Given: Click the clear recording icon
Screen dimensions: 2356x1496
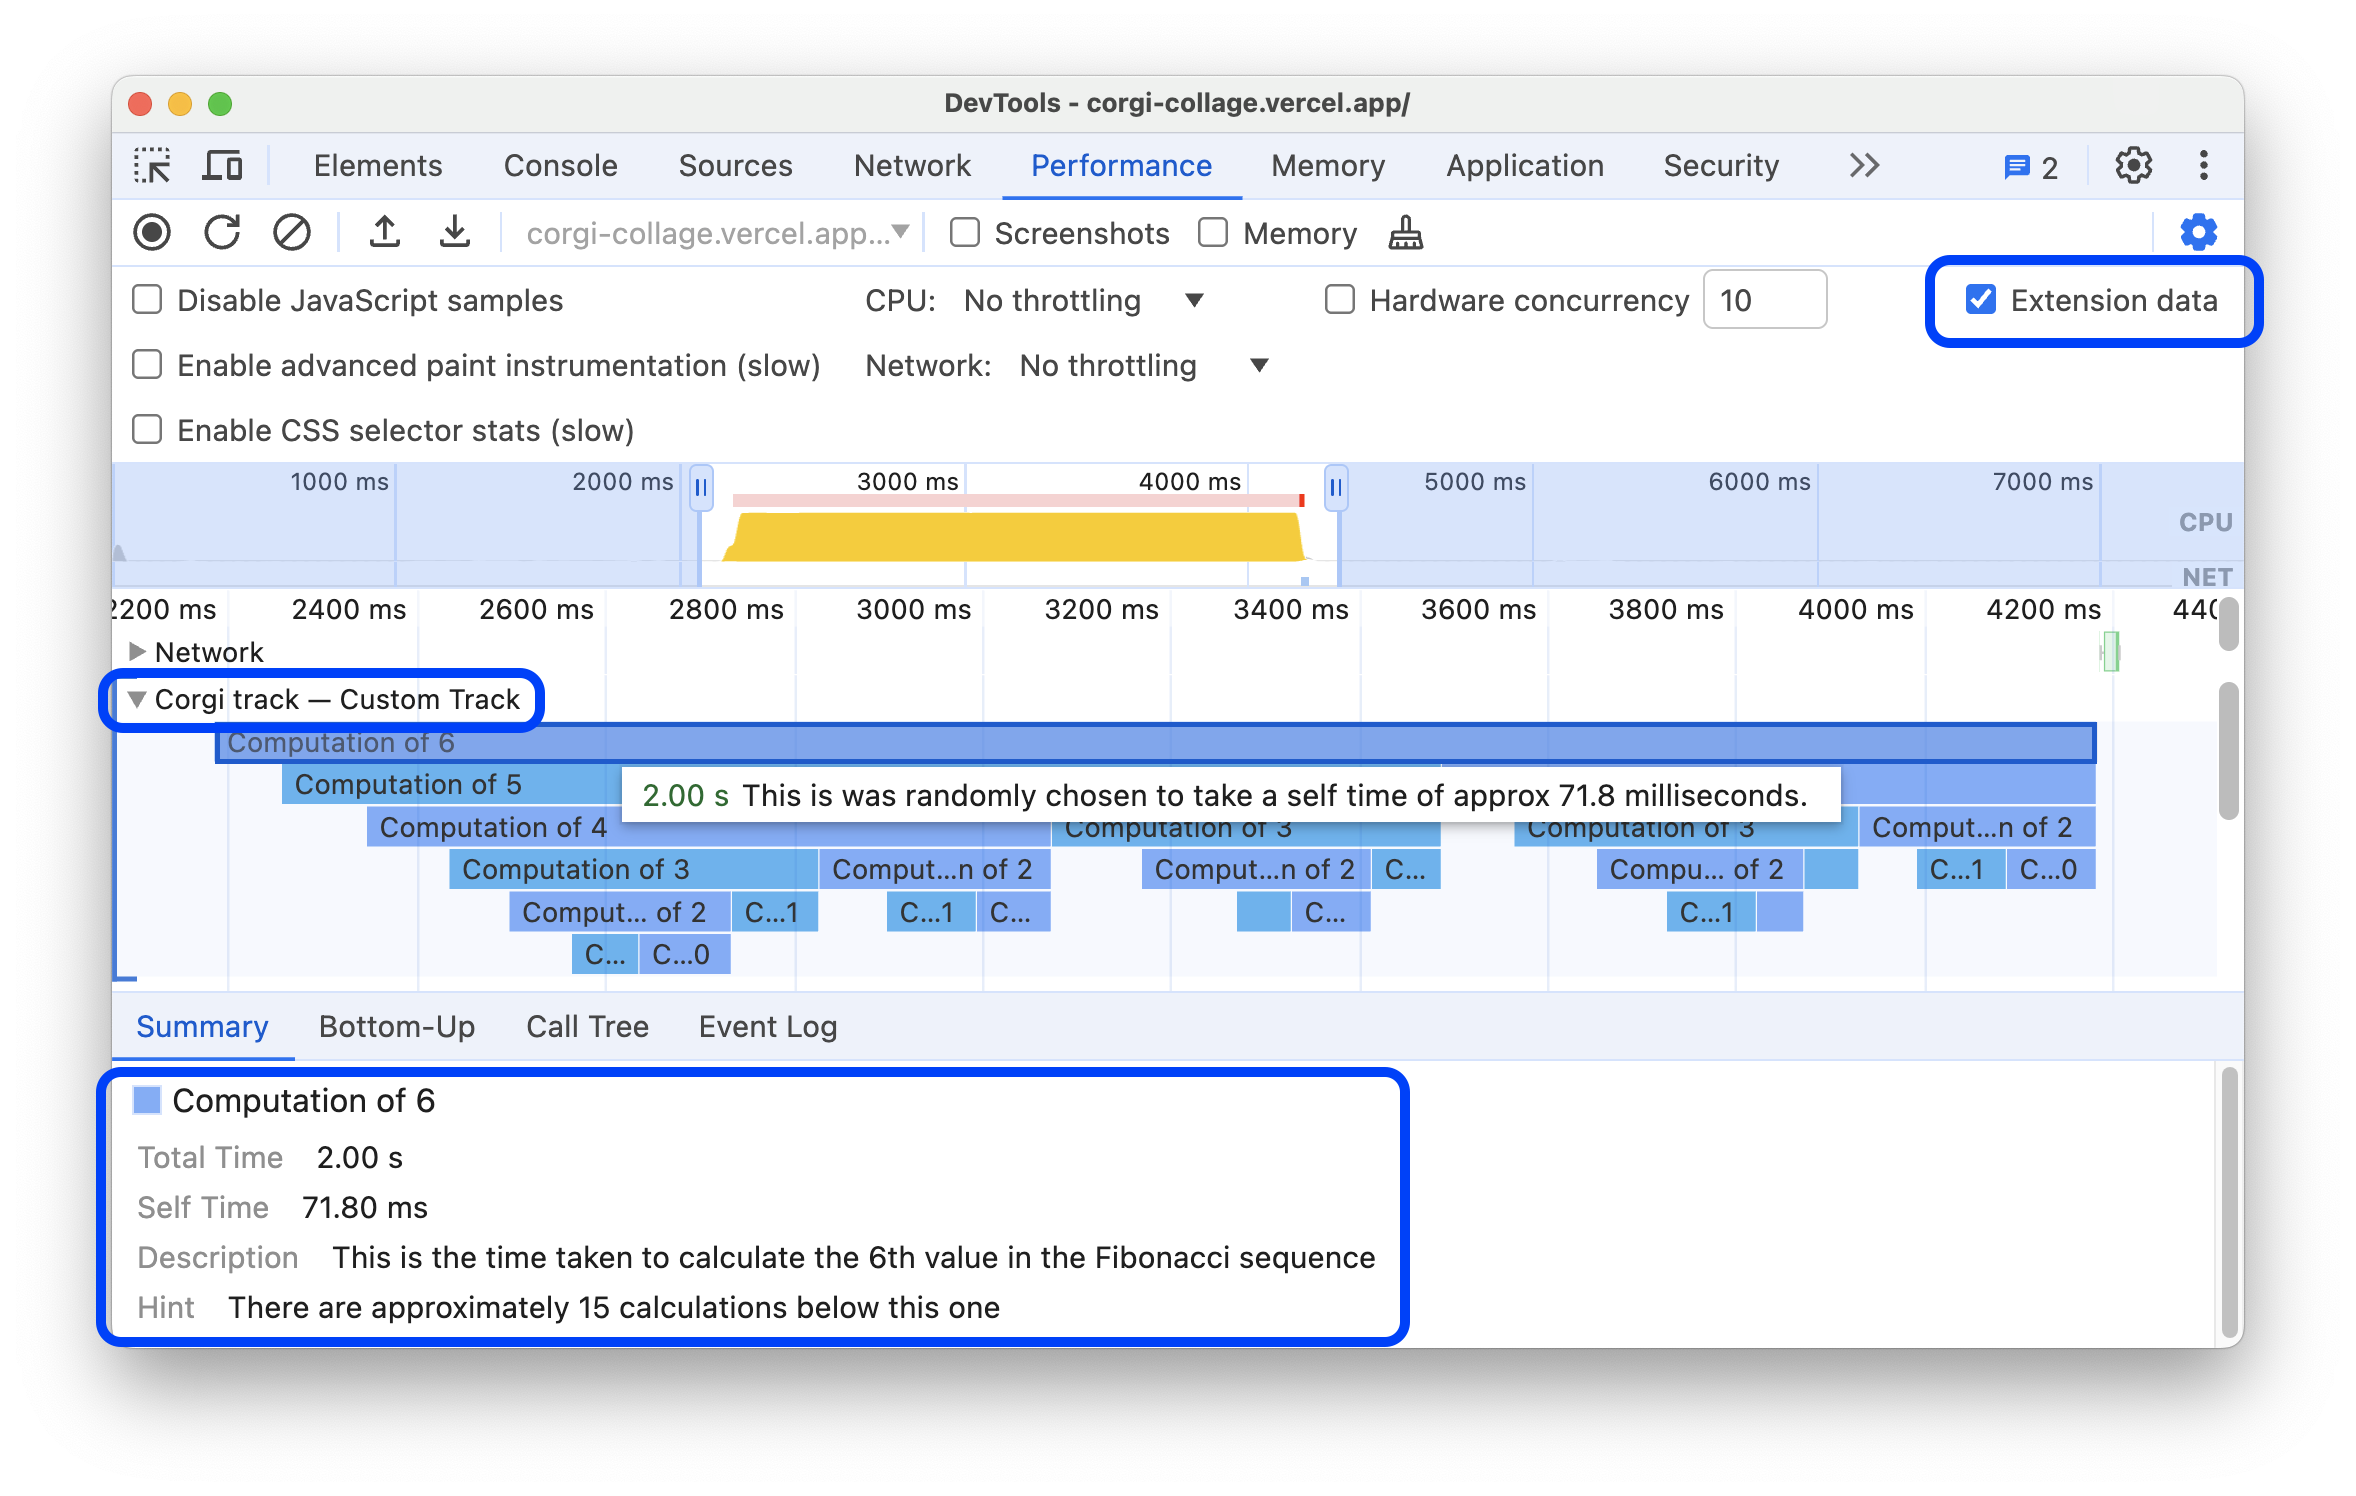Looking at the screenshot, I should 292,232.
